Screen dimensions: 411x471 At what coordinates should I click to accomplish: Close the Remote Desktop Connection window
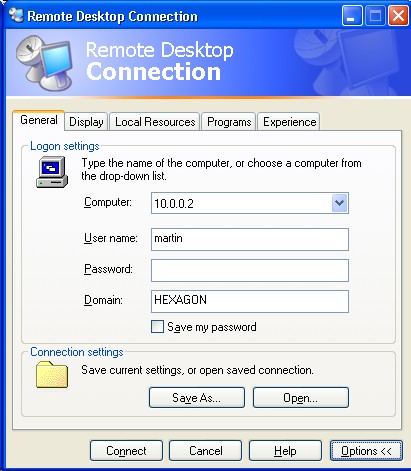pos(398,16)
